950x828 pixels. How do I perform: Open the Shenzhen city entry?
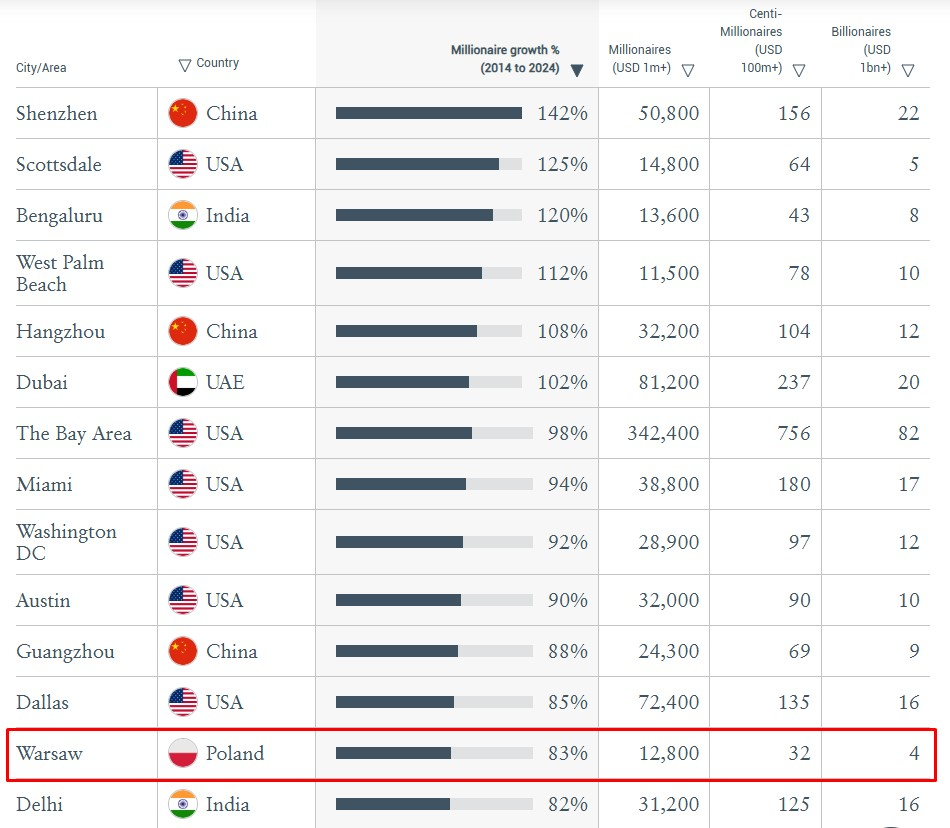coord(56,113)
